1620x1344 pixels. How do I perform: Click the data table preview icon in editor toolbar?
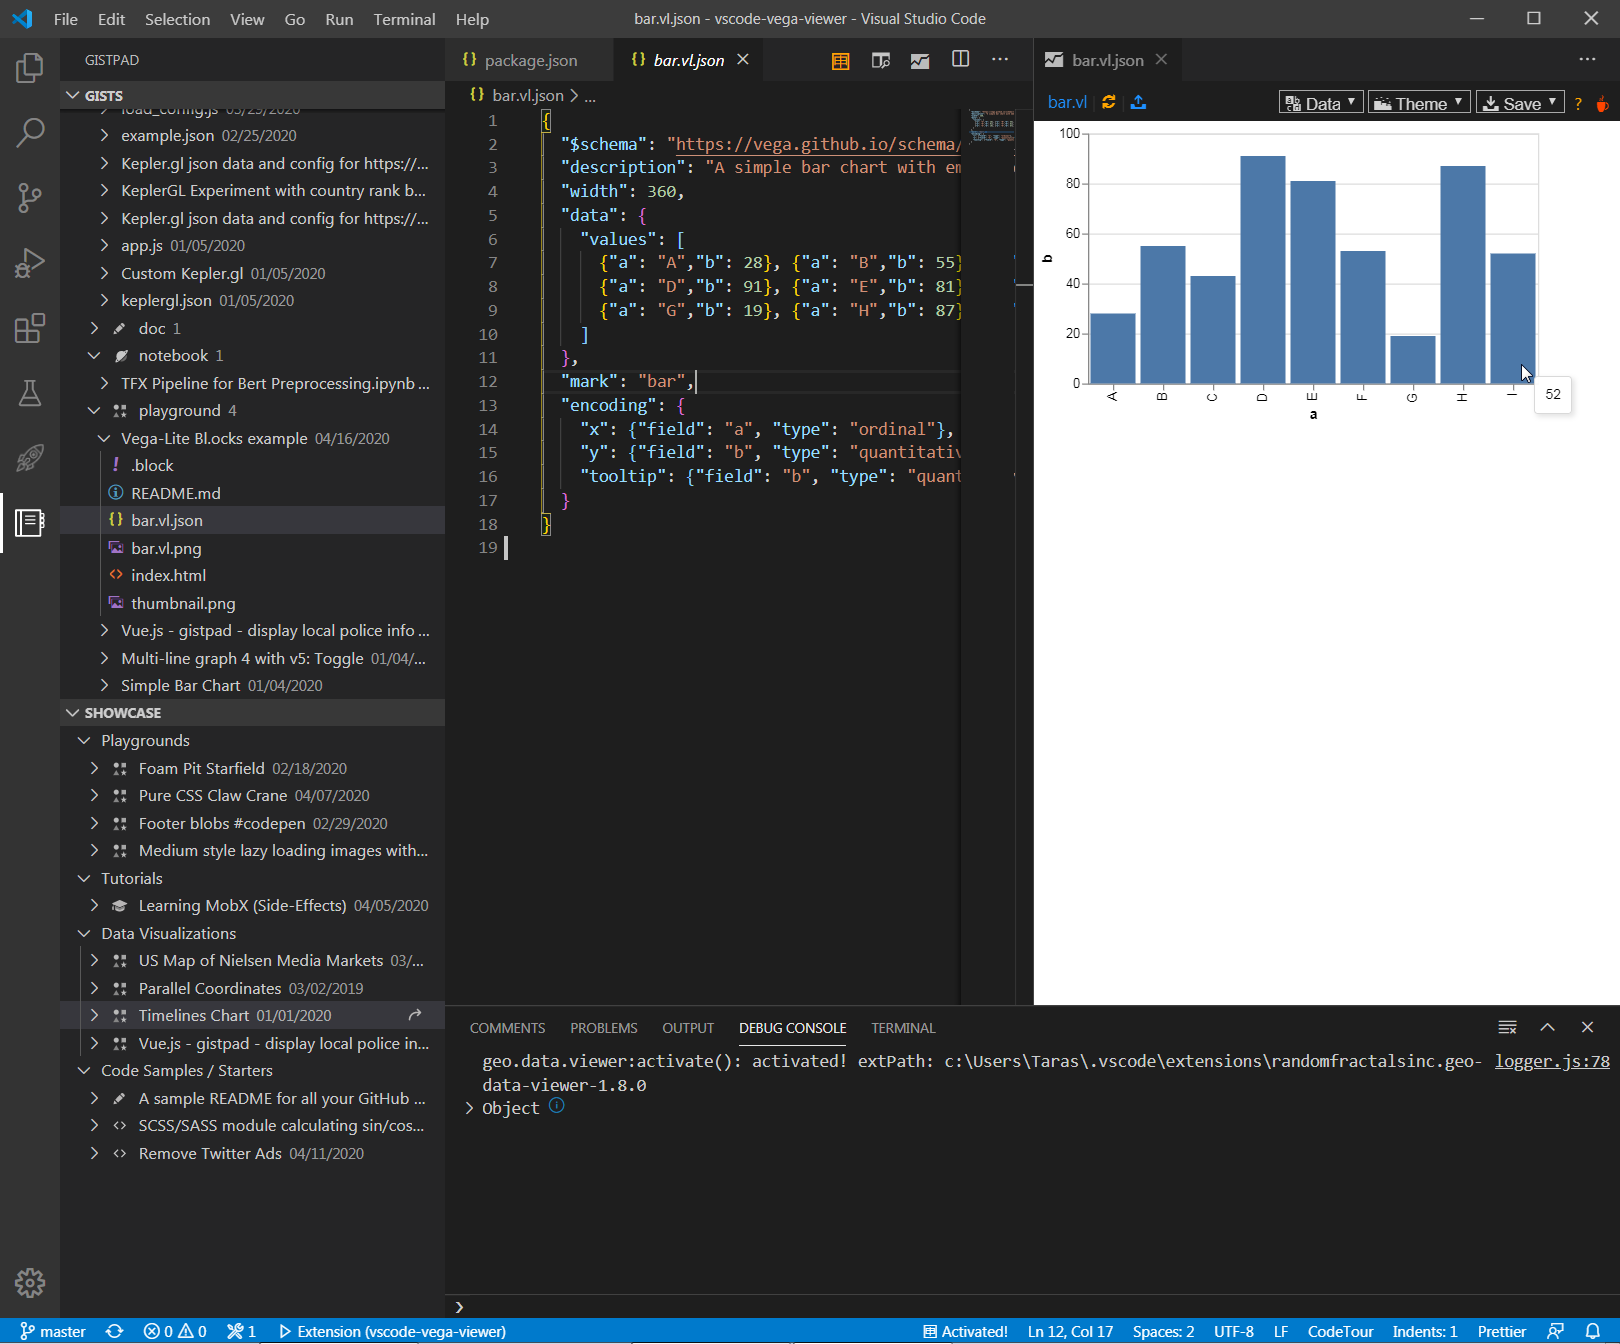tap(841, 61)
